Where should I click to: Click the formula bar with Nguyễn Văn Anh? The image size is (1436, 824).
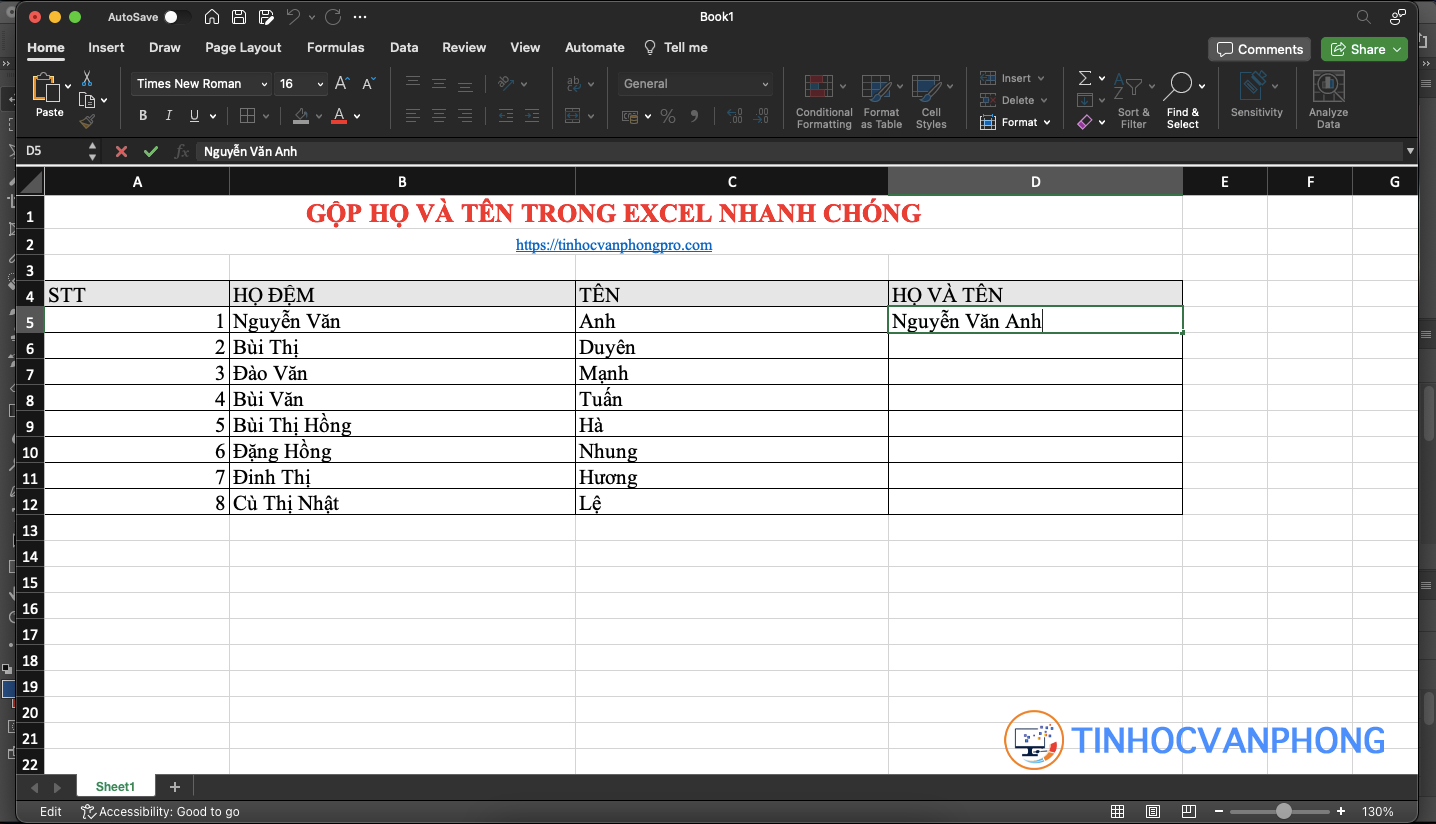(x=798, y=151)
